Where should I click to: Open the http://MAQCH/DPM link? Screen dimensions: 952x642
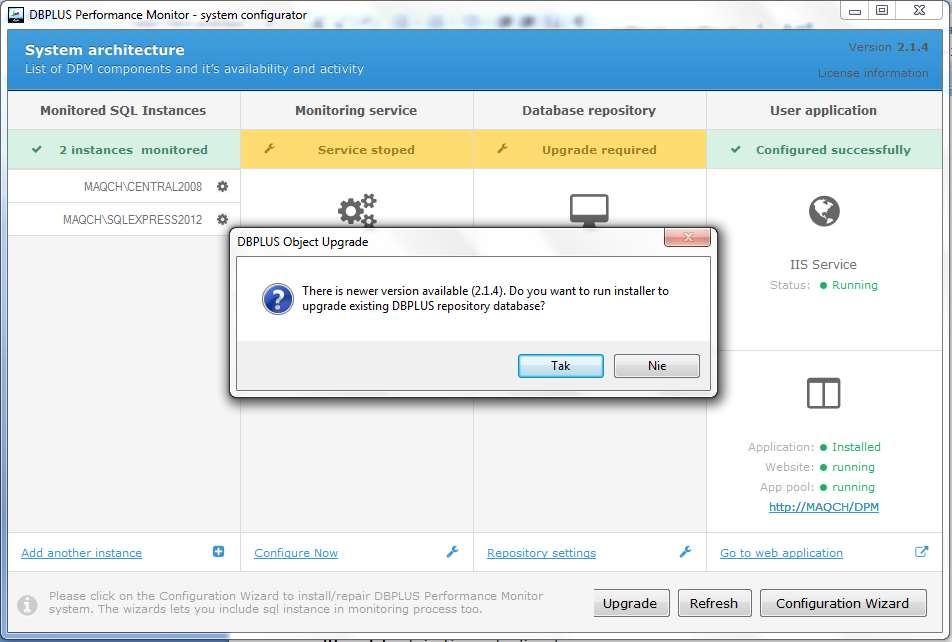[x=824, y=507]
